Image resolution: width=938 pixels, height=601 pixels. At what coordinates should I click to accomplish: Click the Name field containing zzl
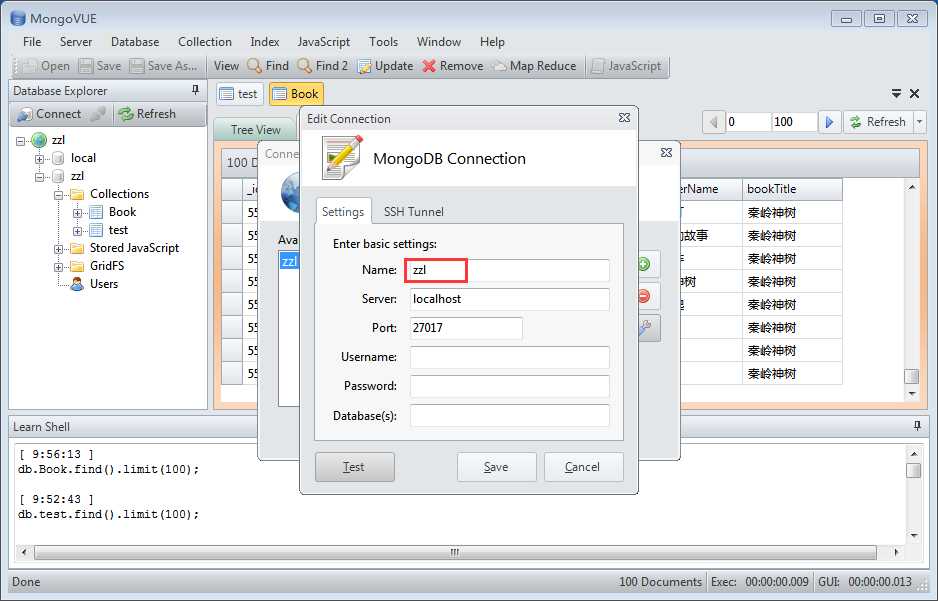[509, 270]
